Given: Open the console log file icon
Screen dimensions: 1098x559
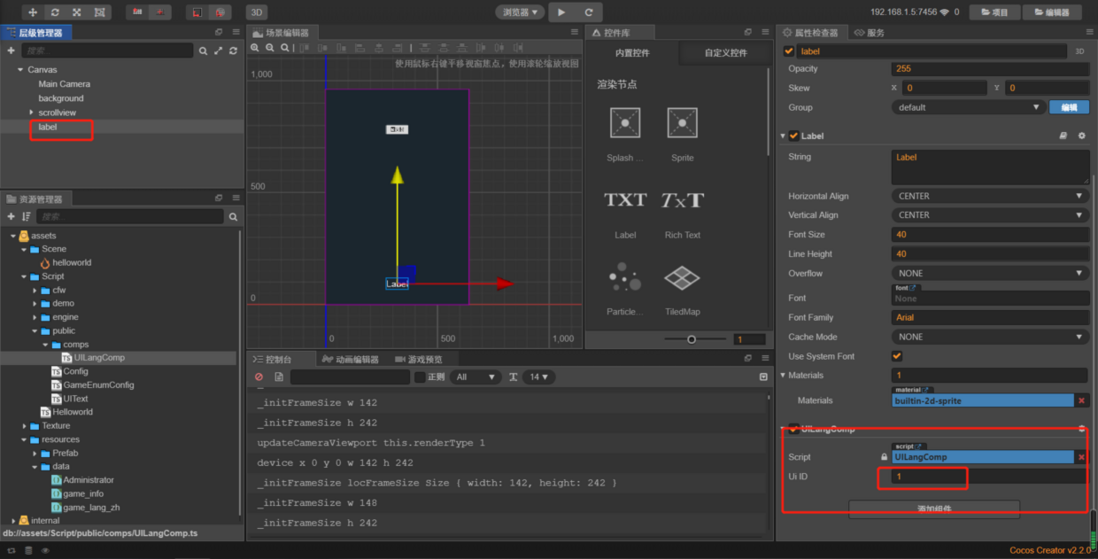Looking at the screenshot, I should click(279, 377).
